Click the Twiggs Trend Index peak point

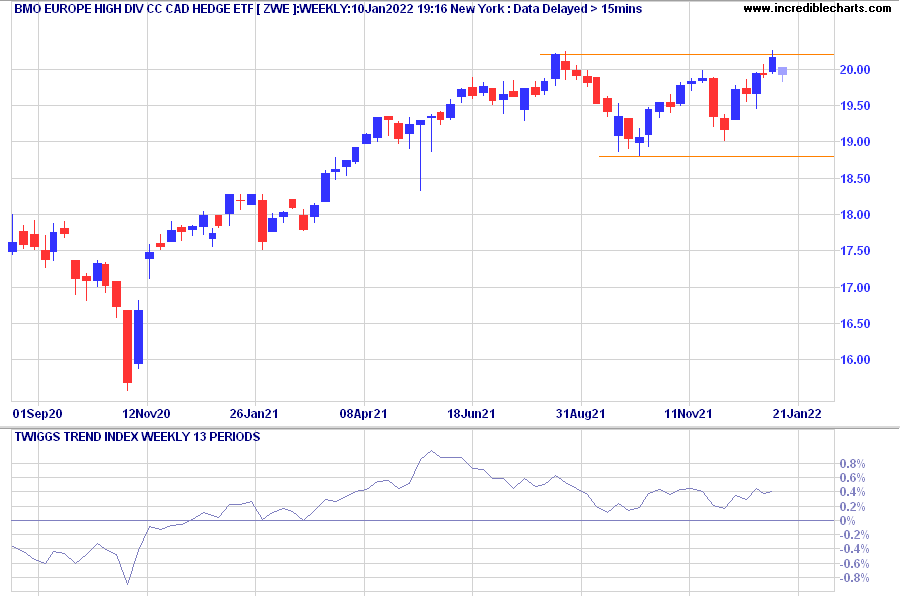[x=432, y=451]
